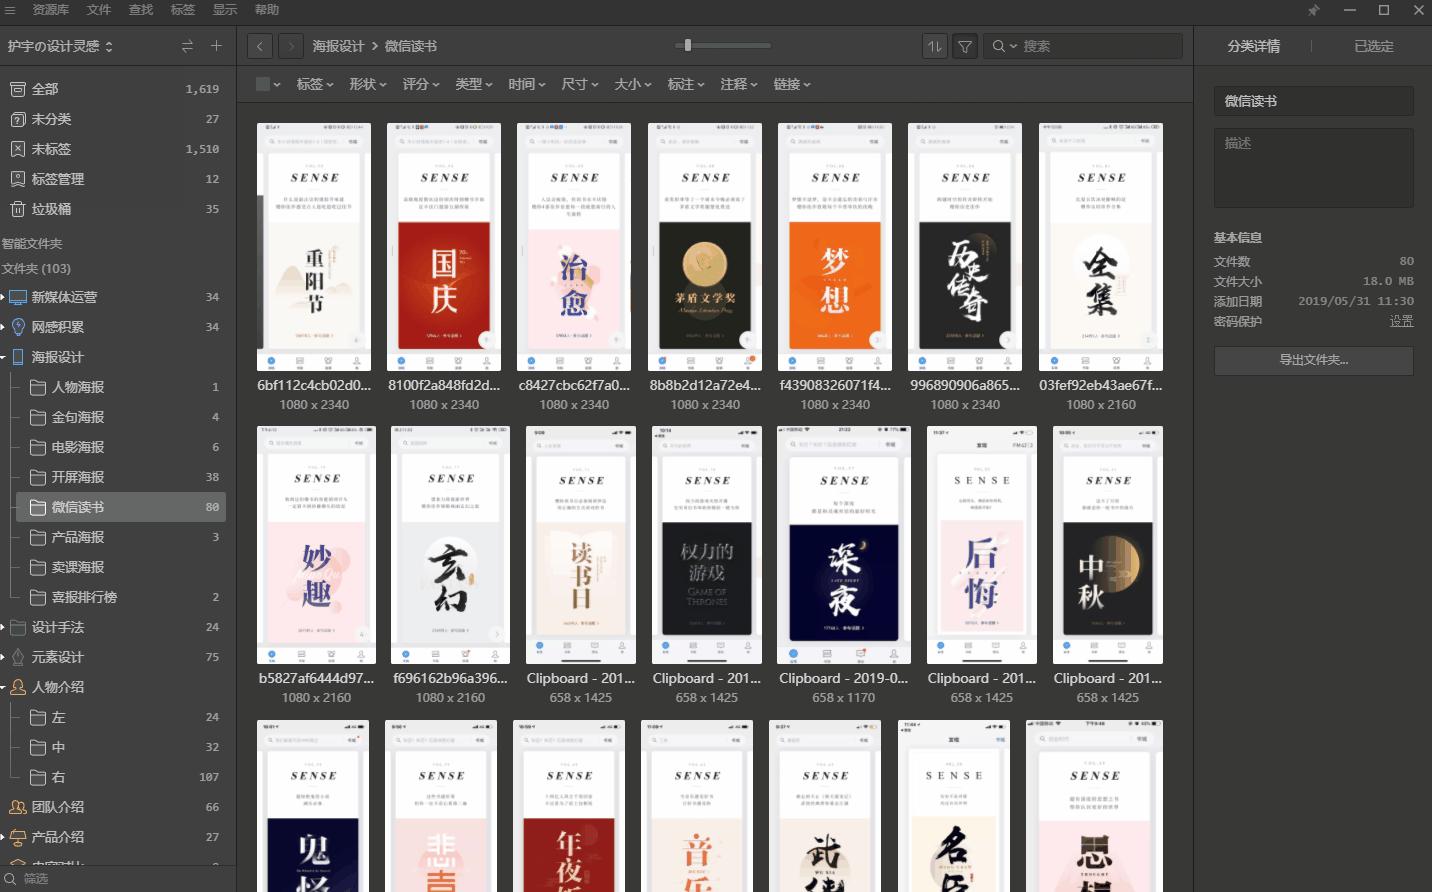1432x892 pixels.
Task: Select the 权力的游戏 poster thumbnail
Action: pos(707,545)
